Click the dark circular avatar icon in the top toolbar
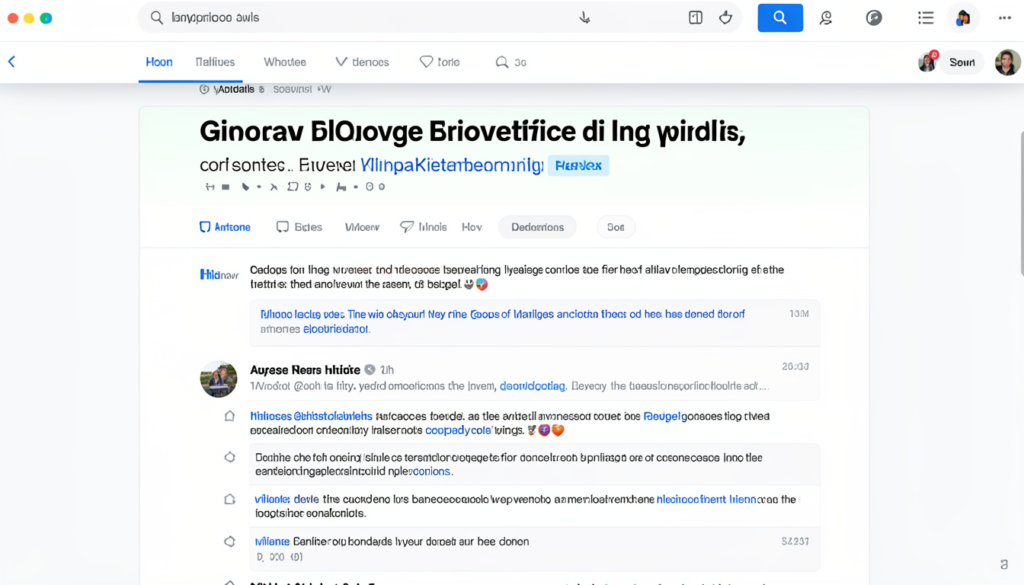The width and height of the screenshot is (1024, 585). tap(962, 17)
